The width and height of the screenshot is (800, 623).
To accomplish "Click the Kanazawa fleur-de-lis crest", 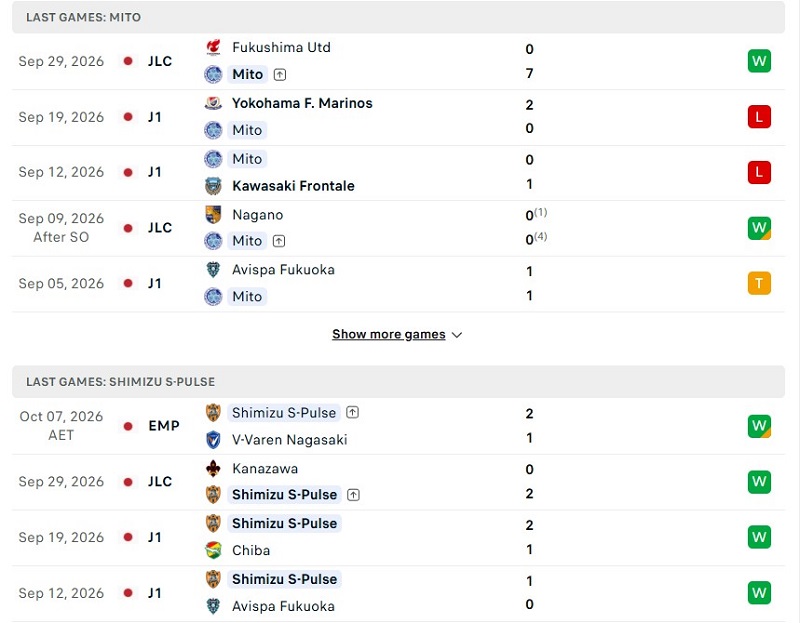I will pyautogui.click(x=213, y=468).
